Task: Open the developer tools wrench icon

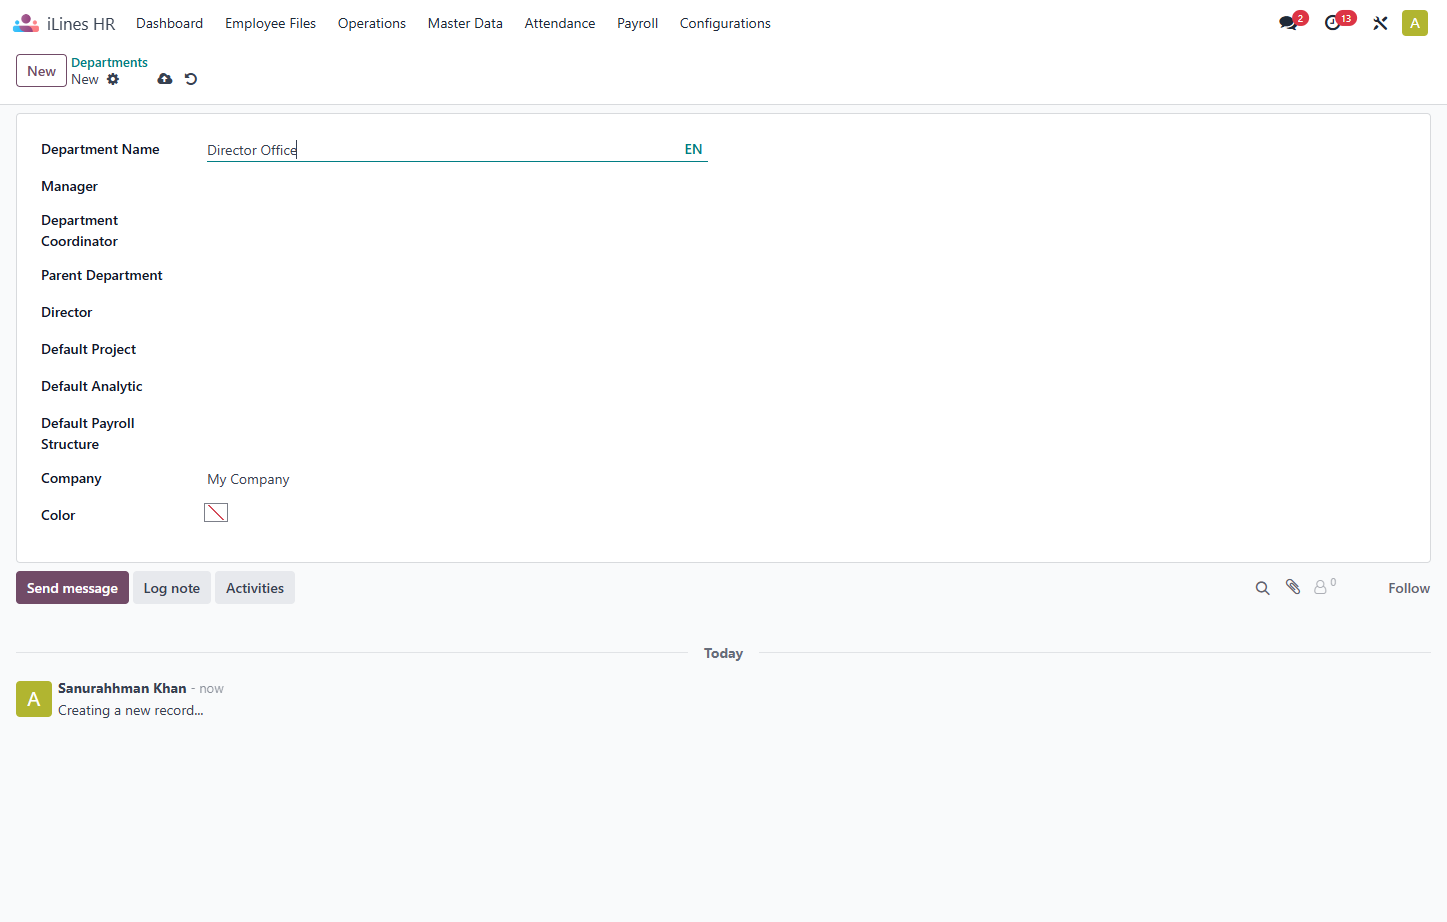Action: 1380,23
